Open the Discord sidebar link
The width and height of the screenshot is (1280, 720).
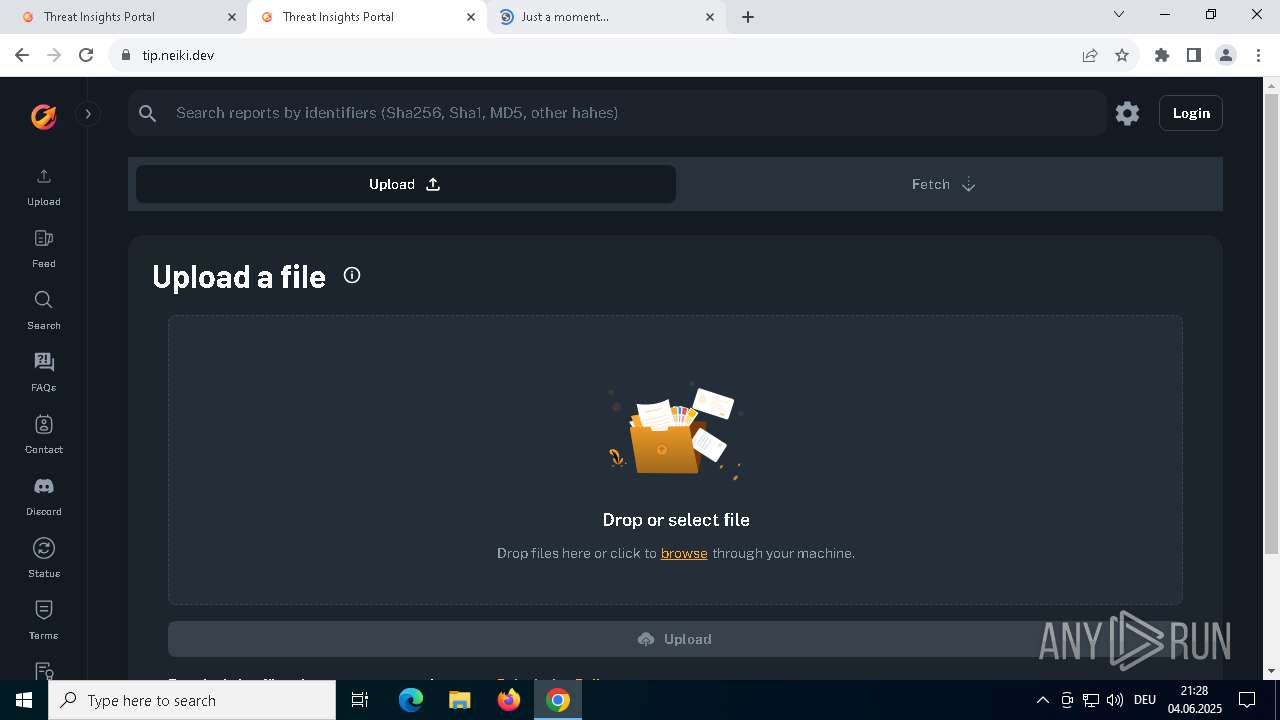(43, 497)
